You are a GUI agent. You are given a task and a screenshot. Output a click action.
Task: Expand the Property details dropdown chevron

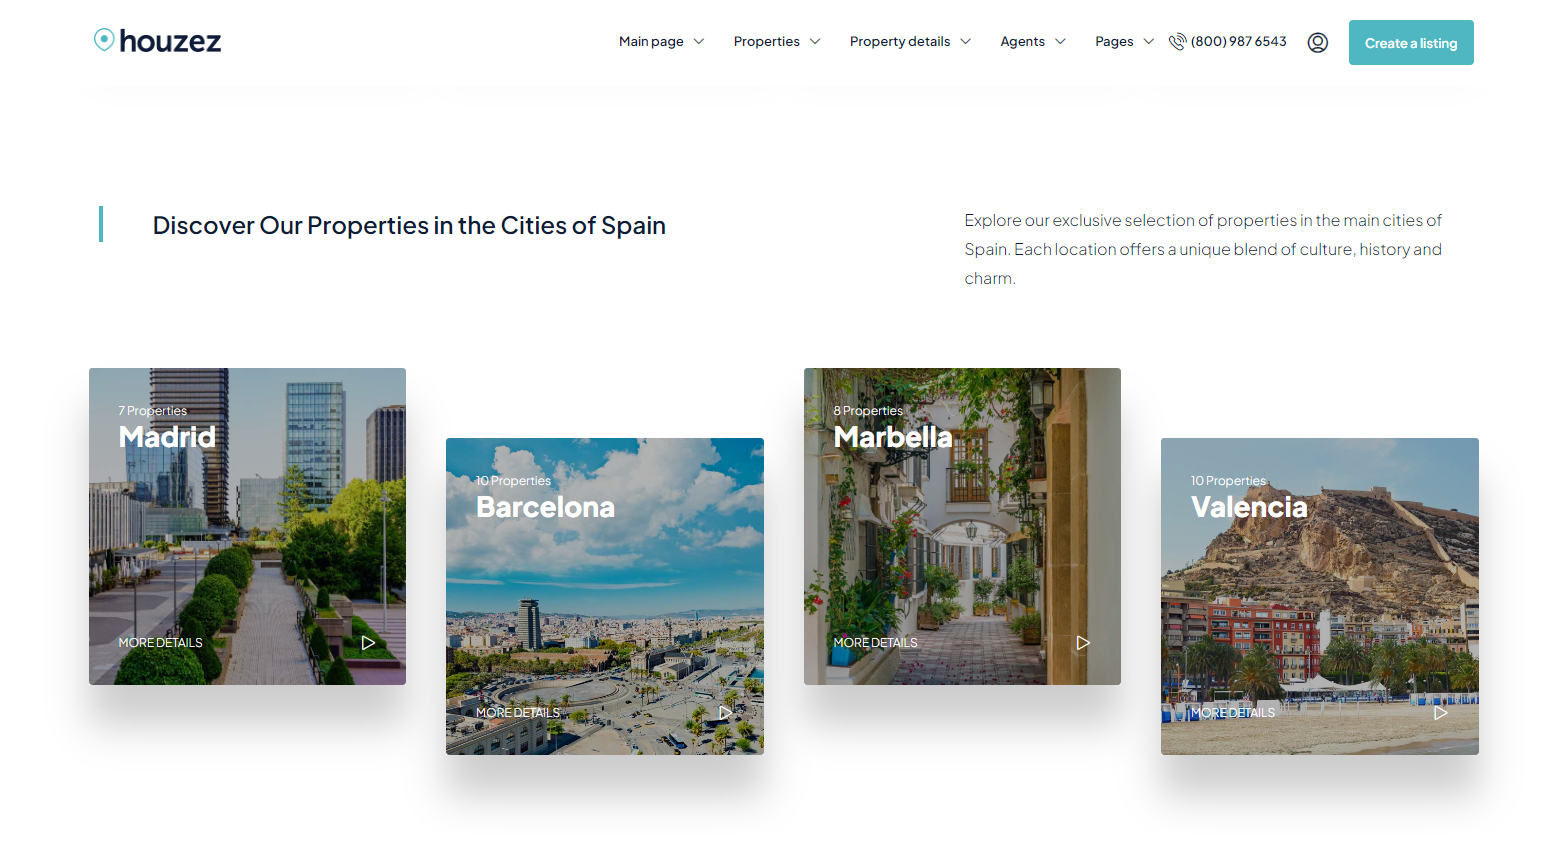[x=966, y=42]
